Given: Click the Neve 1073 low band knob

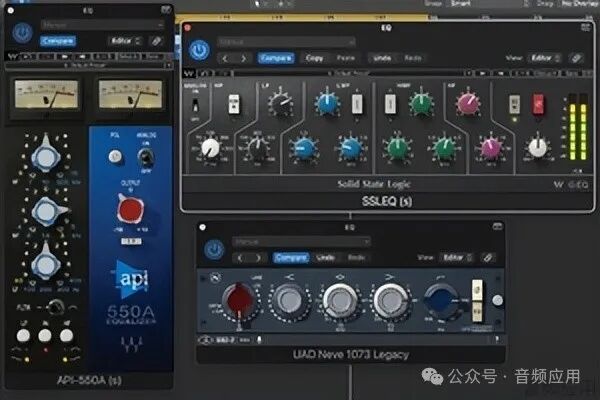Looking at the screenshot, I should coord(391,300).
